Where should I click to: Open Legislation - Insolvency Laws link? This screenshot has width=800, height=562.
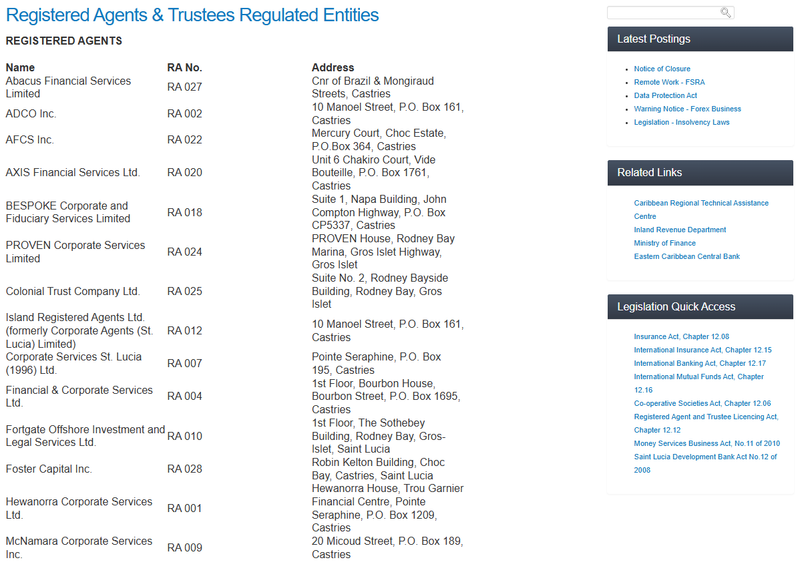[681, 122]
